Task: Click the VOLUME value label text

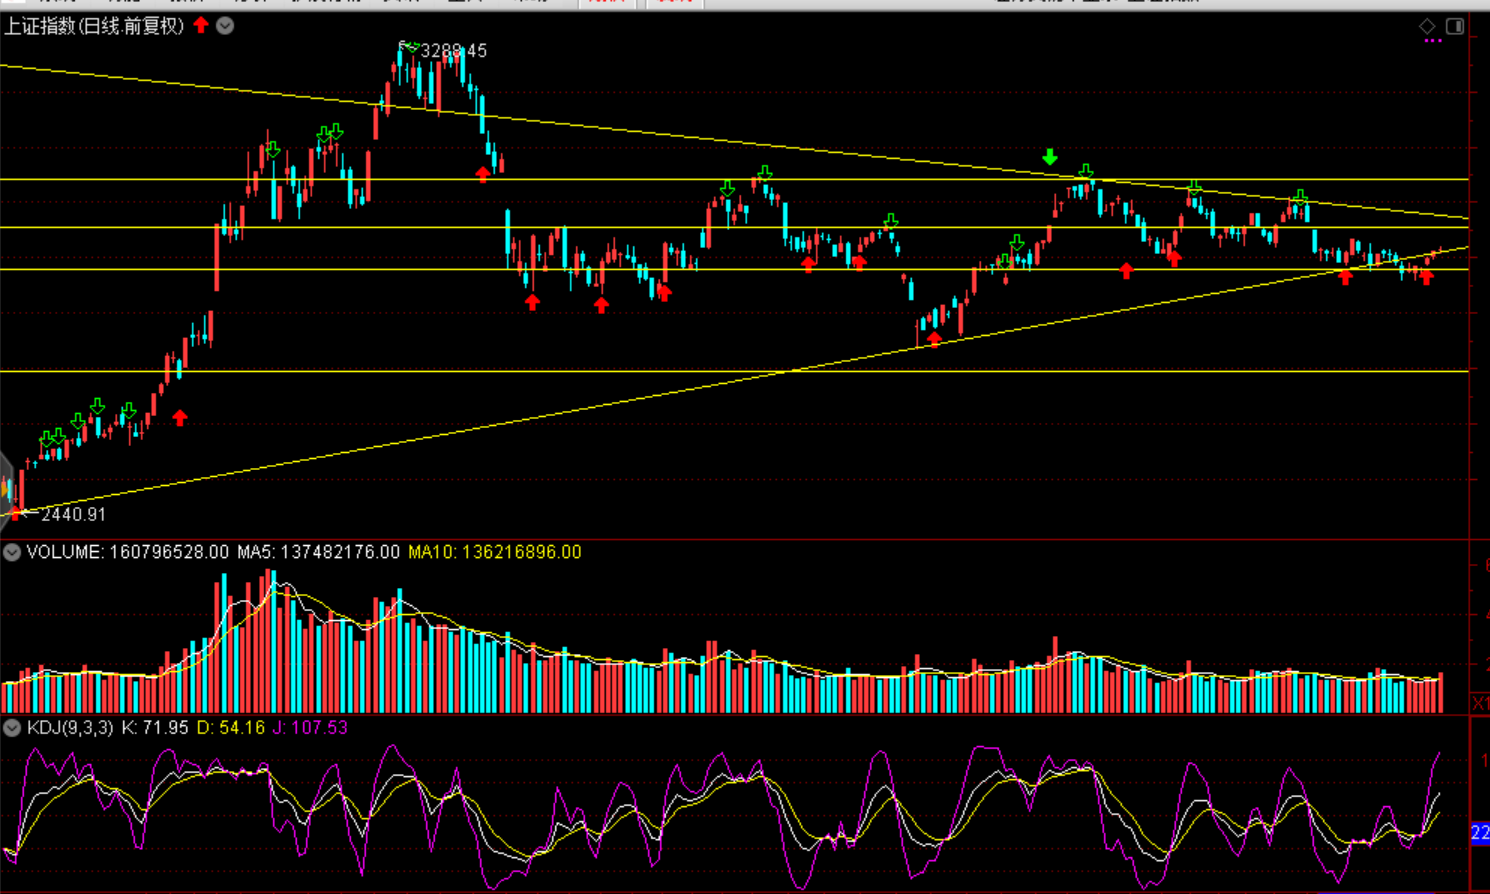Action: (129, 552)
